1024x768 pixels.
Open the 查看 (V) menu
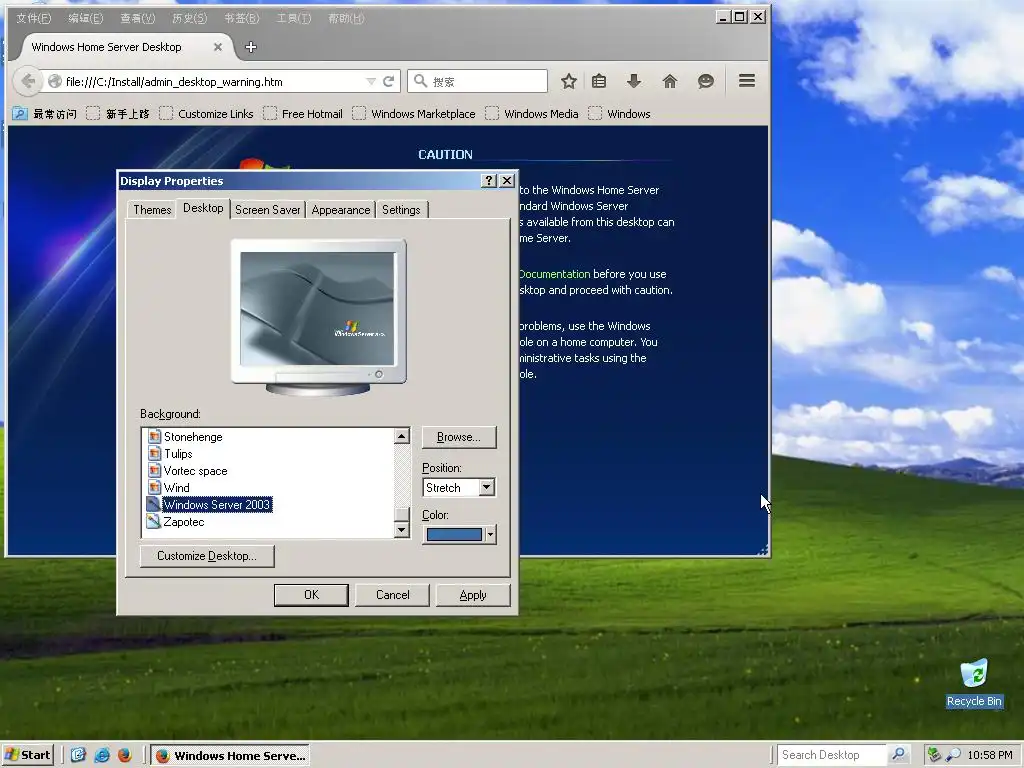point(138,18)
